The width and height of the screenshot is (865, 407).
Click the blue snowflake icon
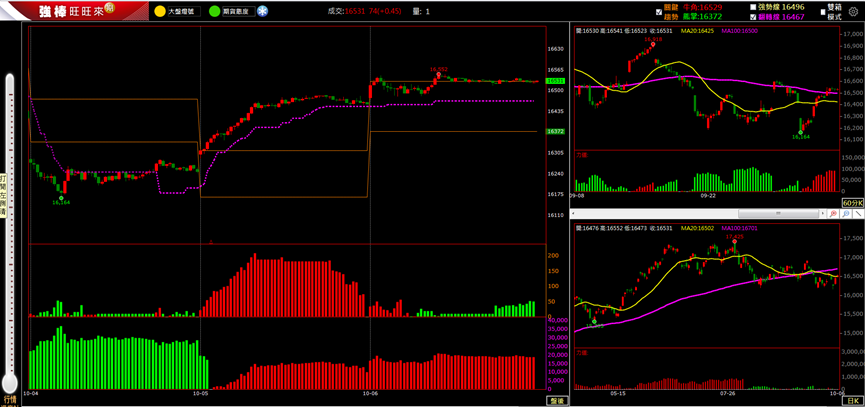click(x=262, y=11)
